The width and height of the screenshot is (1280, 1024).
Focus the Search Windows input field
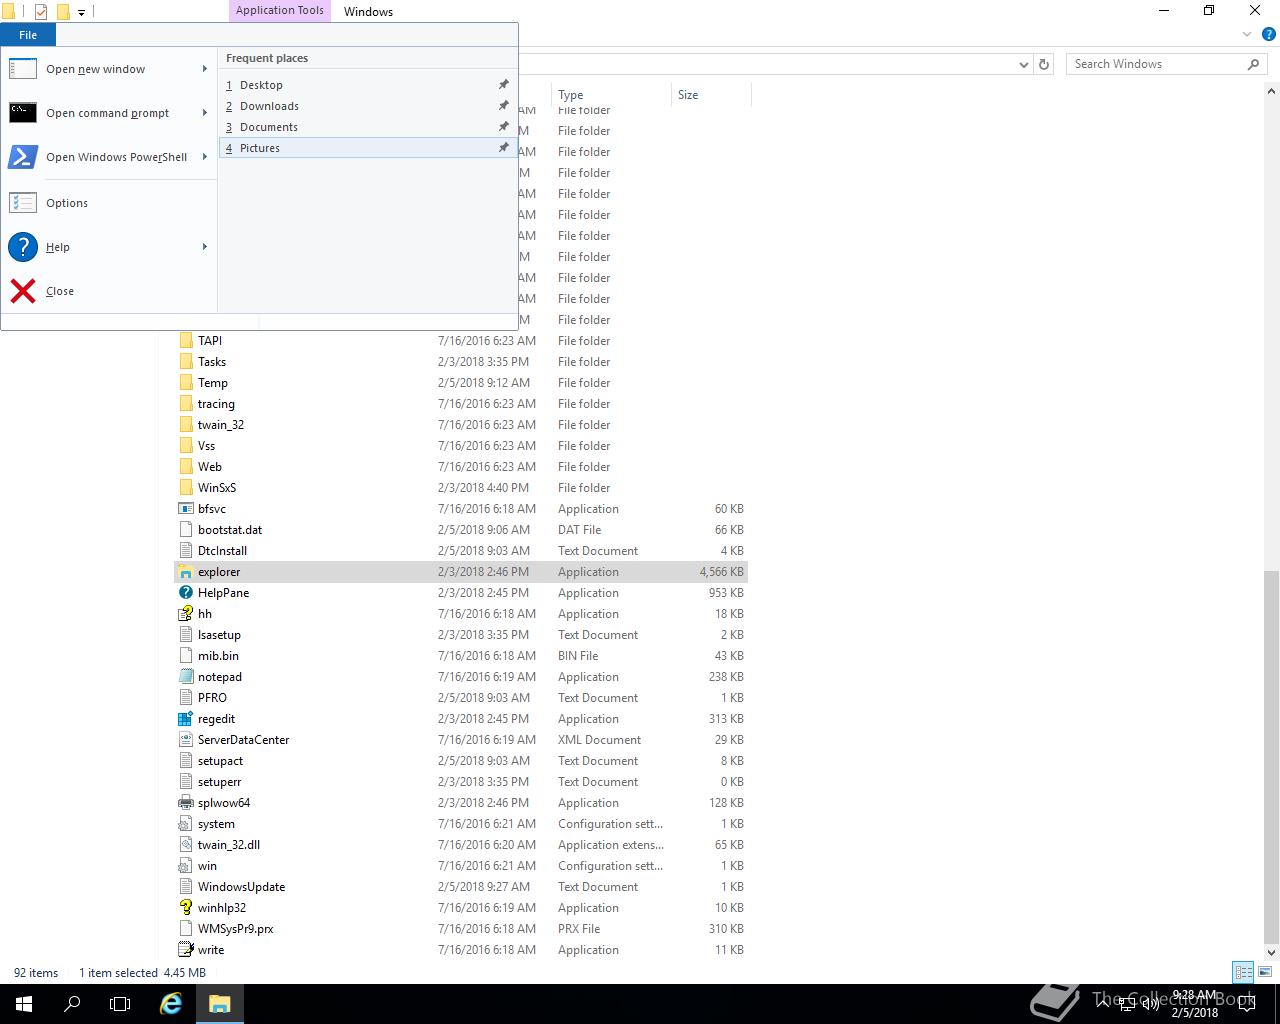[x=1156, y=64]
